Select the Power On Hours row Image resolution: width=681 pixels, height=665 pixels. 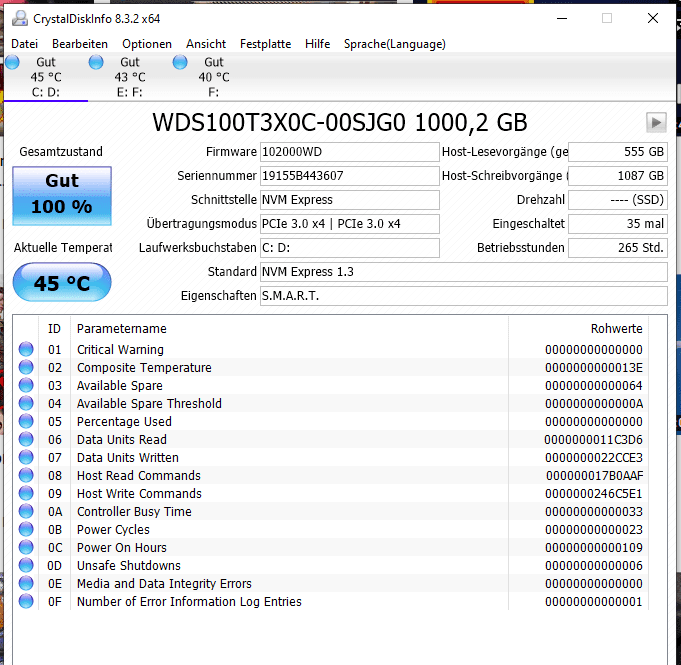pyautogui.click(x=331, y=548)
